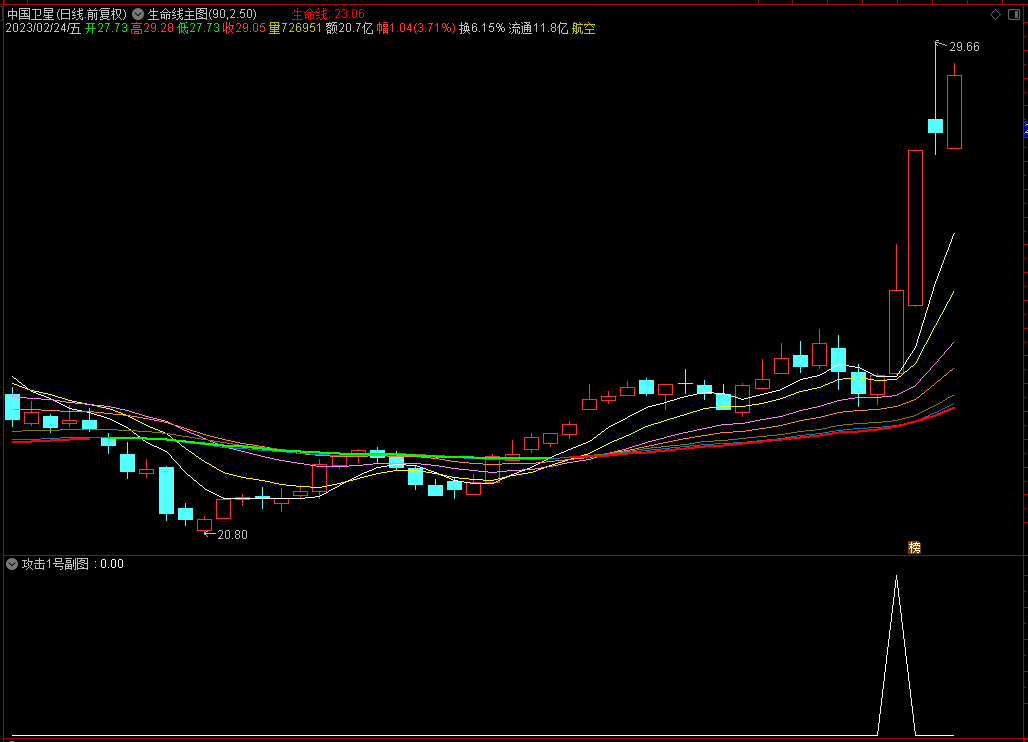Click the 20.80 low price label
1028x742 pixels.
233,535
